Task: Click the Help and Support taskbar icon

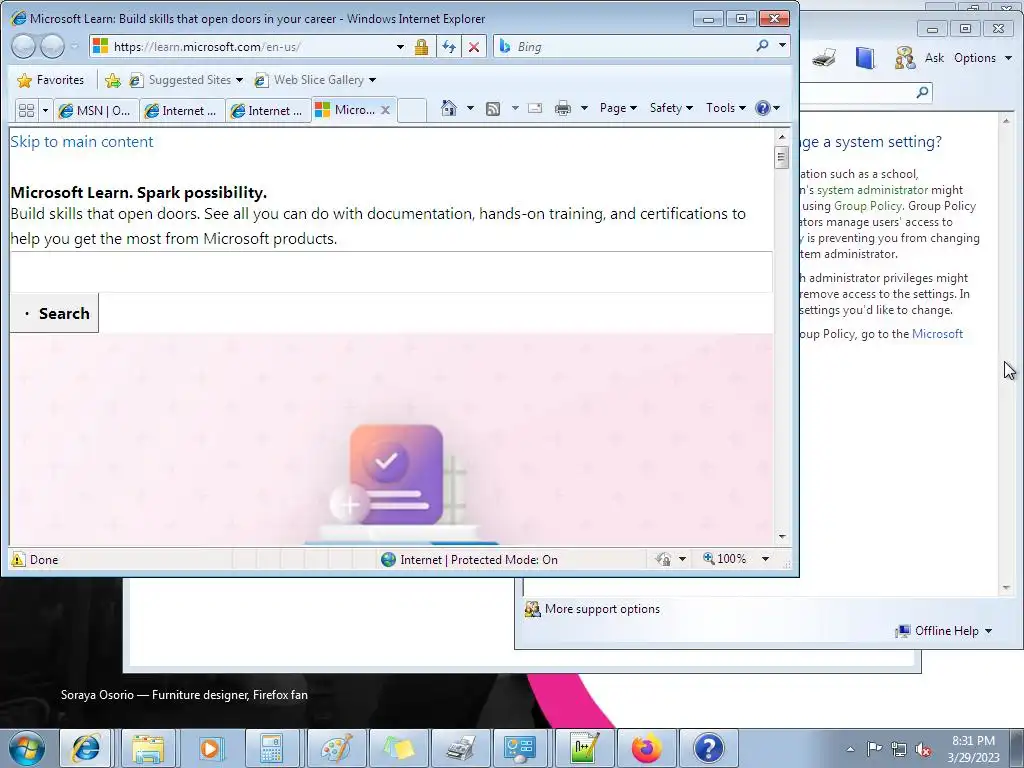Action: tap(709, 748)
